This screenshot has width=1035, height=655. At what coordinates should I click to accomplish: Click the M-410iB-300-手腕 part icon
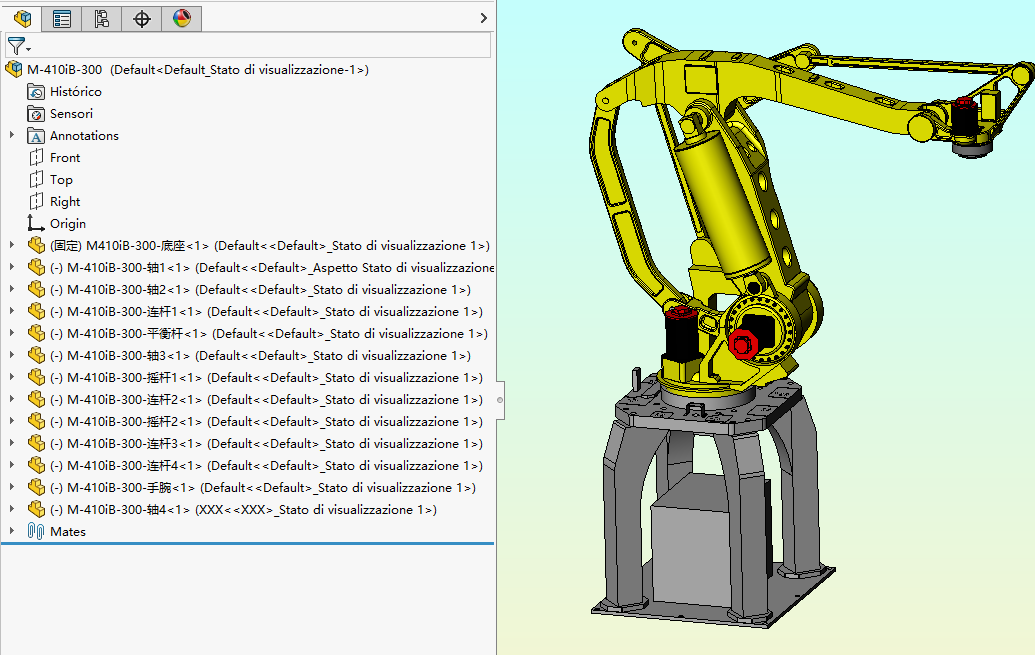coord(36,487)
